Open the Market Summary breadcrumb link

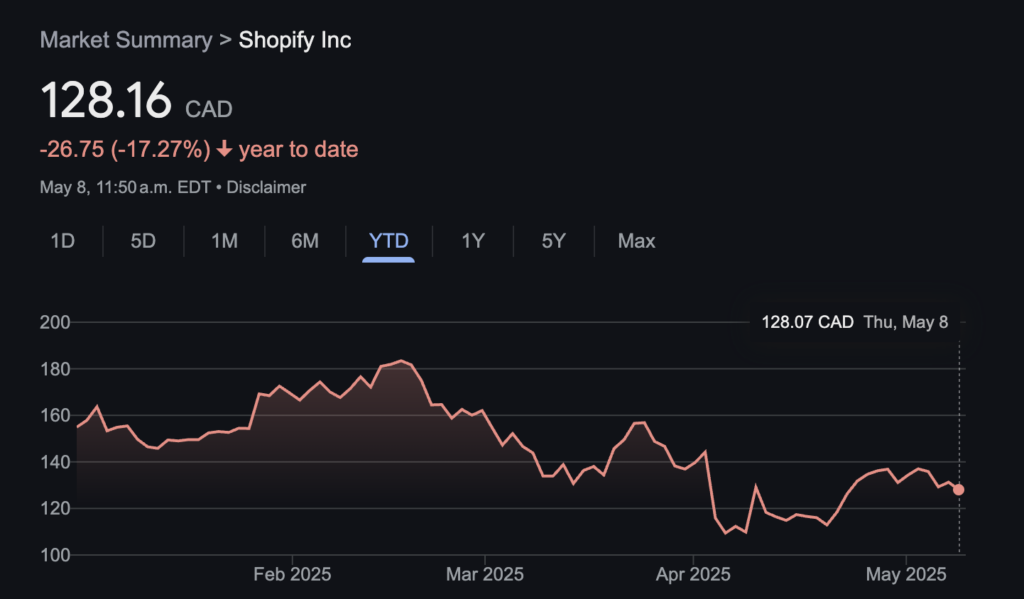coord(126,40)
